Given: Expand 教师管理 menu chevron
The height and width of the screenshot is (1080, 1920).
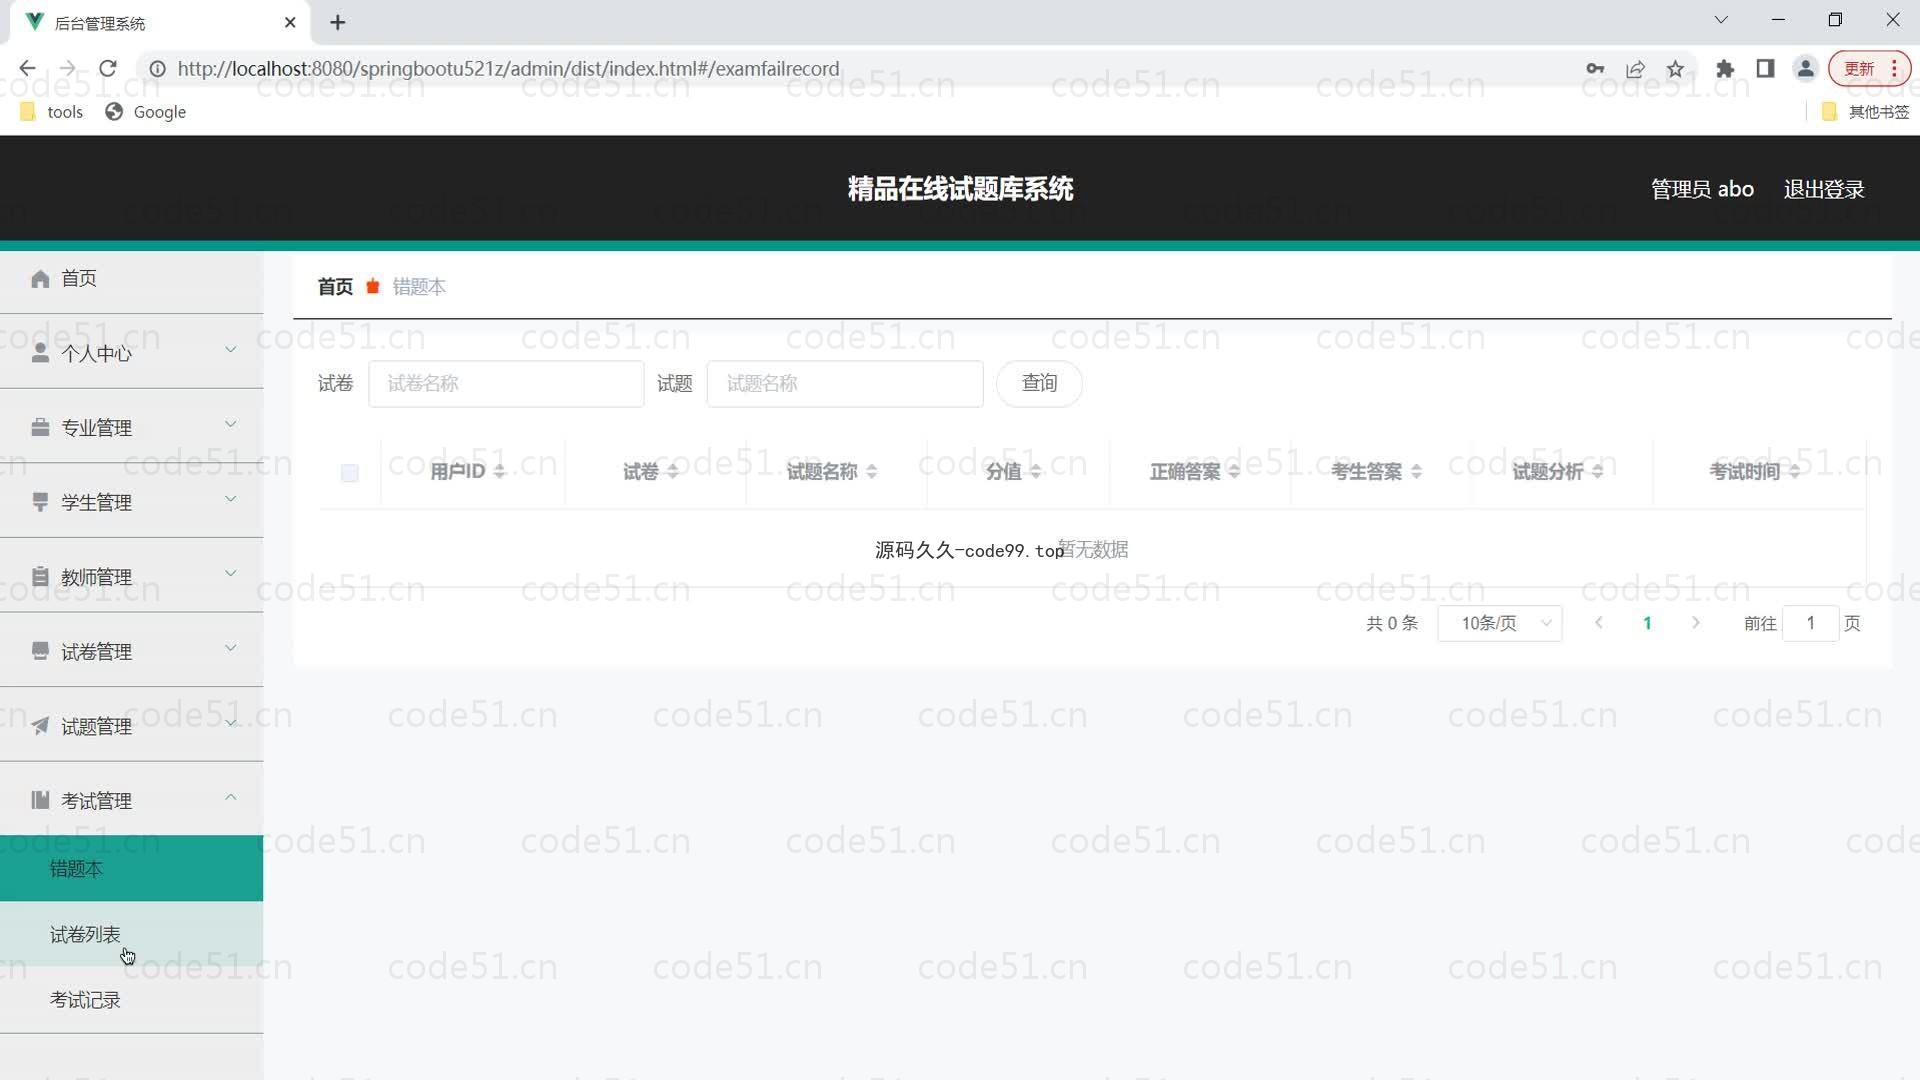Looking at the screenshot, I should click(231, 574).
